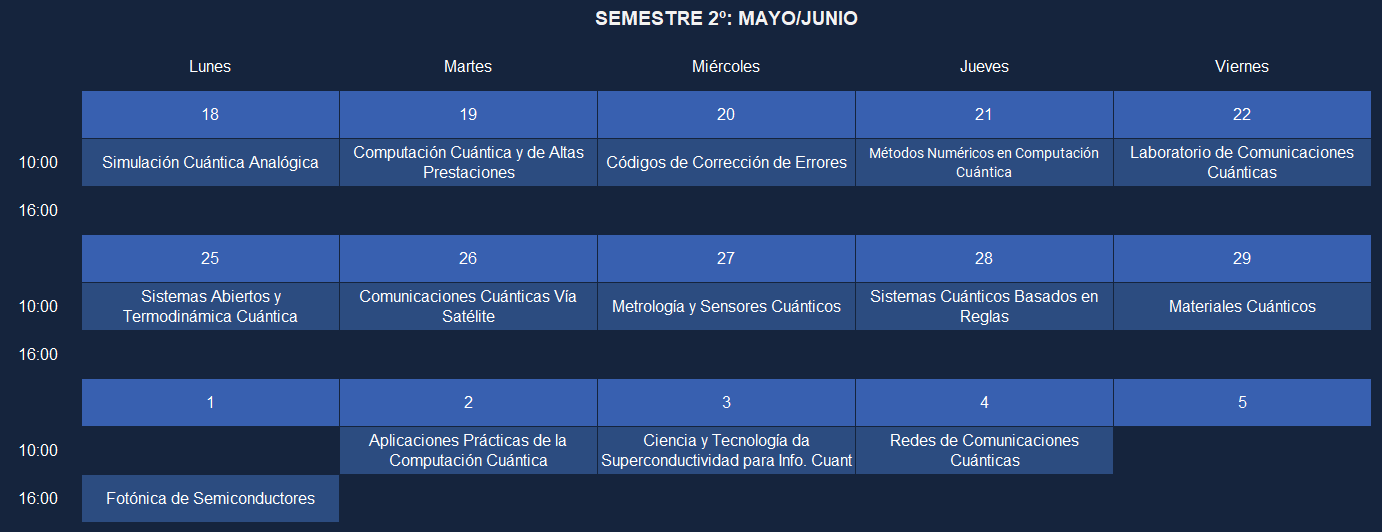
Task: Click the day 18 date cell
Action: pos(210,114)
